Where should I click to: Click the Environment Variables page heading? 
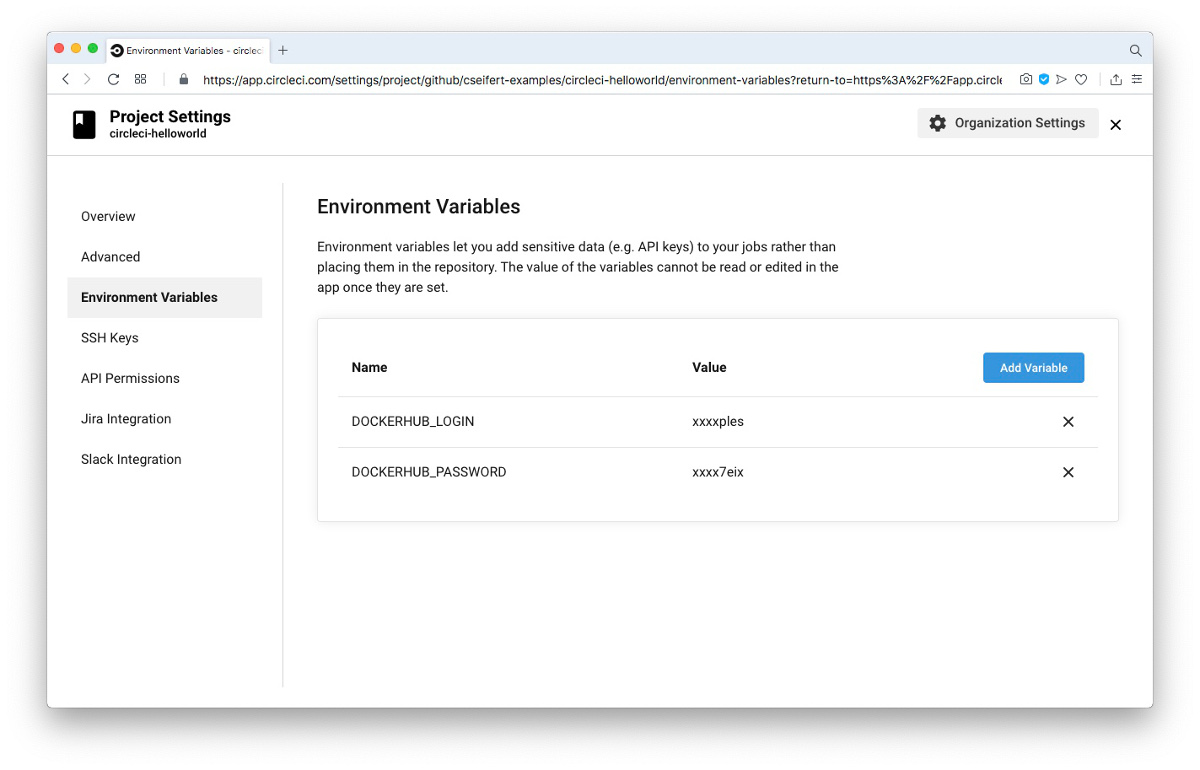(x=419, y=207)
